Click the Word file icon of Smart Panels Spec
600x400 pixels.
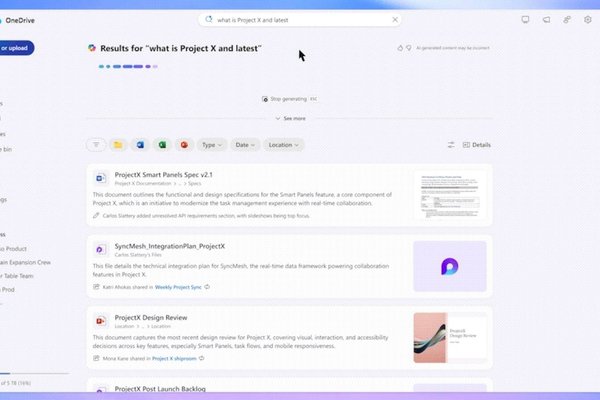pyautogui.click(x=101, y=178)
